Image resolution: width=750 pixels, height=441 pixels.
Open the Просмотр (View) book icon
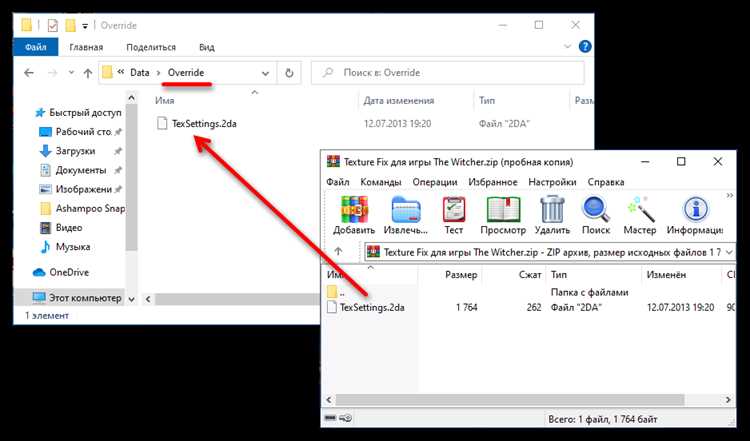(x=503, y=209)
